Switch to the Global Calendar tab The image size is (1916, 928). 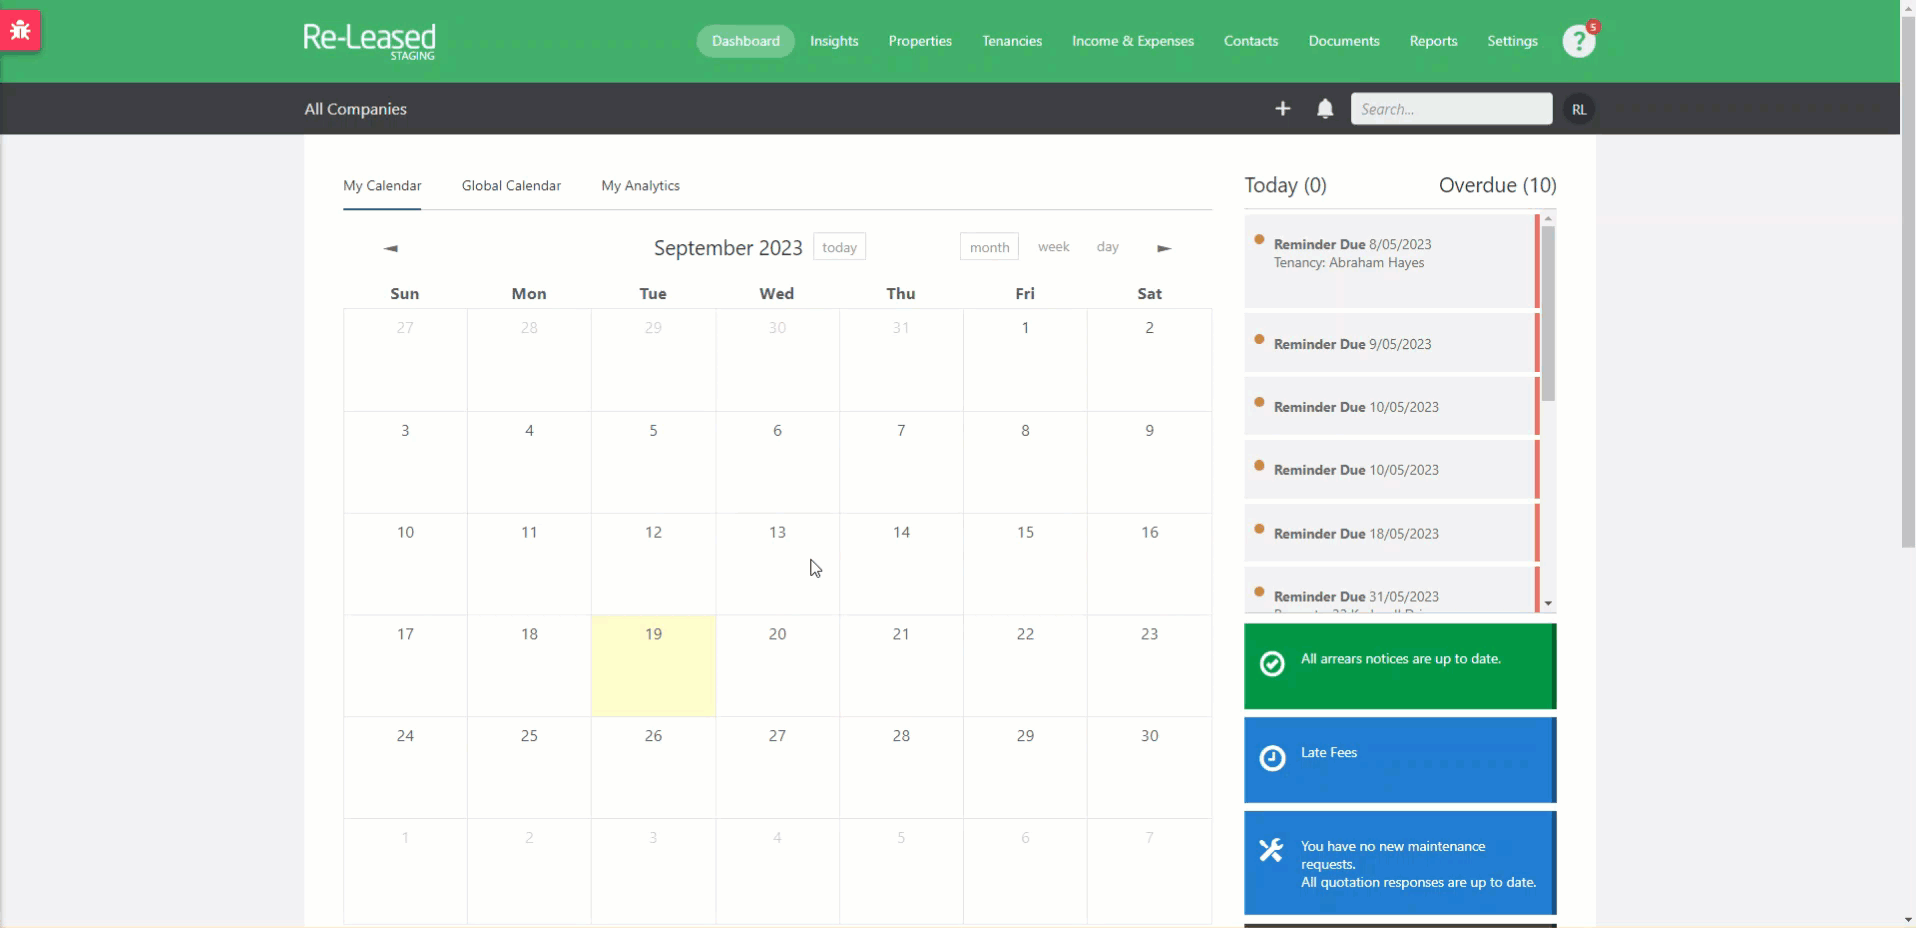click(511, 186)
